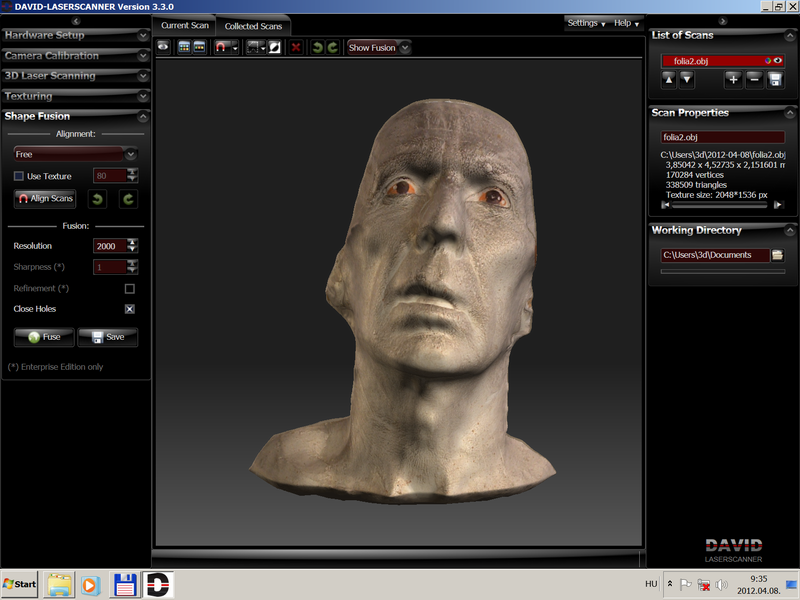Click the Scan Properties horizontal scrollbar
This screenshot has height=600, width=800.
coord(722,205)
